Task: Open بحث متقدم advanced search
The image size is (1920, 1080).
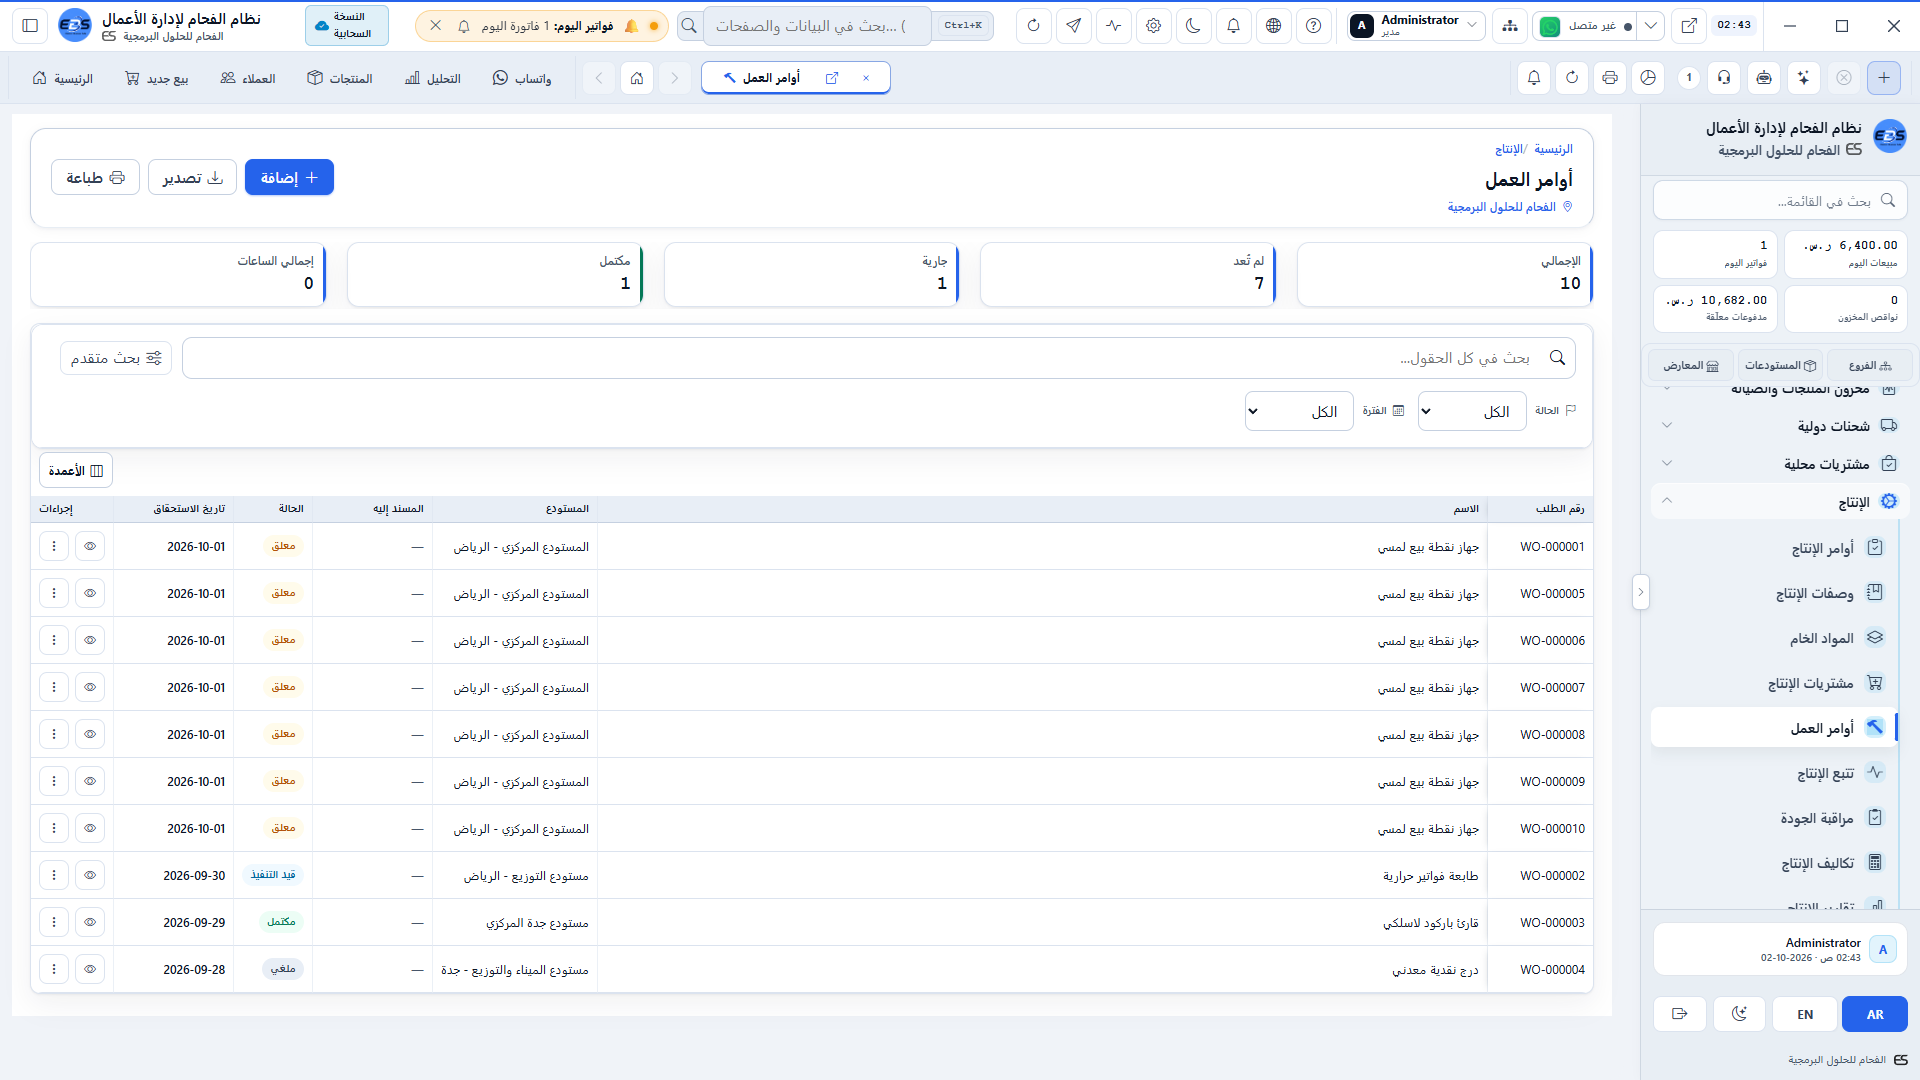Action: pos(116,358)
